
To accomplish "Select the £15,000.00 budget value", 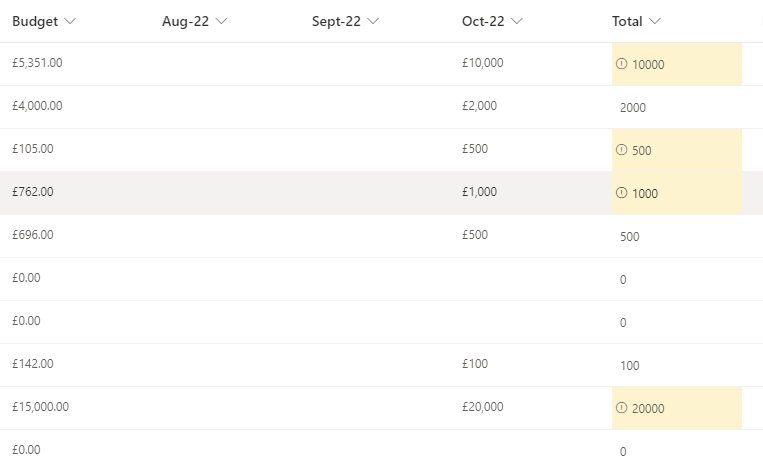I will click(40, 407).
